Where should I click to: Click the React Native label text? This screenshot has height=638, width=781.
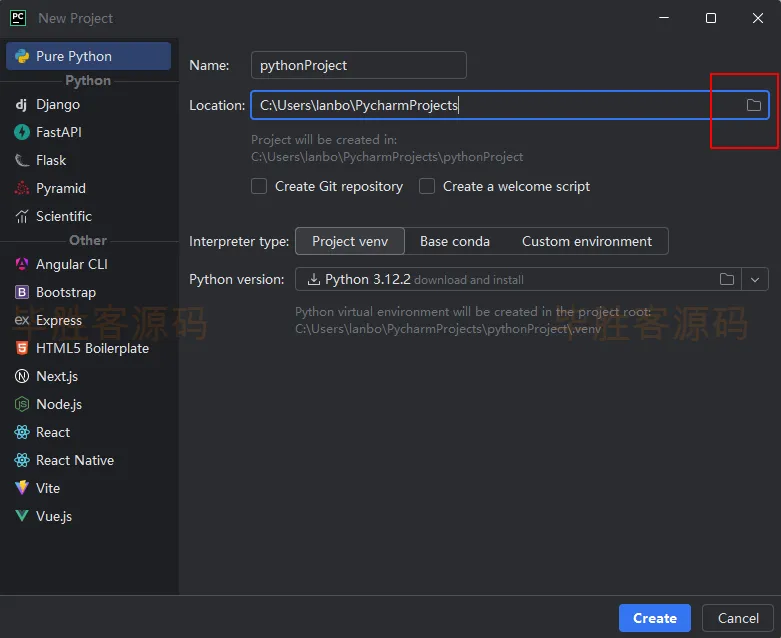pos(75,460)
